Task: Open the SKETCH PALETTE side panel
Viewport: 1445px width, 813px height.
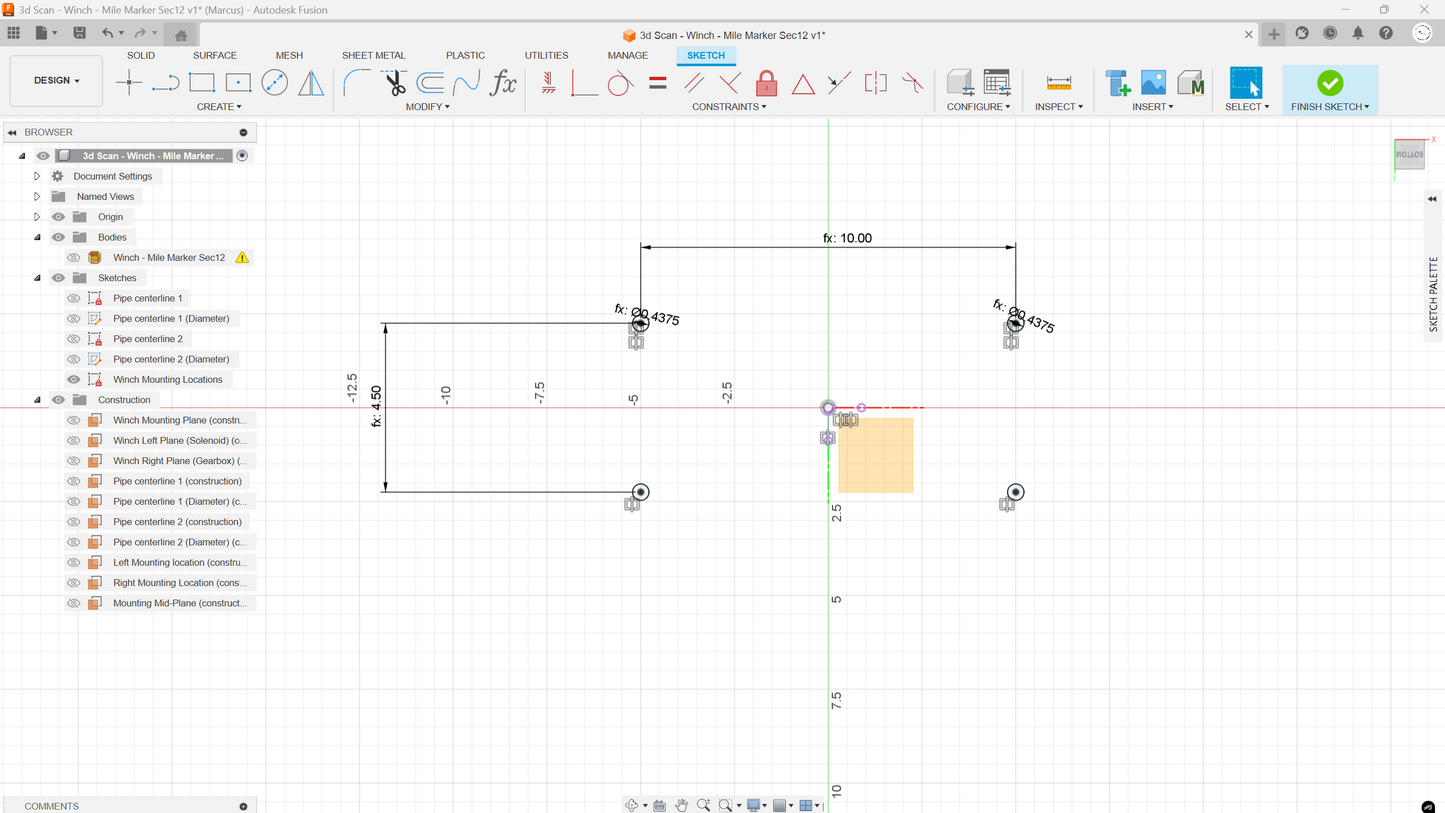Action: click(x=1433, y=293)
